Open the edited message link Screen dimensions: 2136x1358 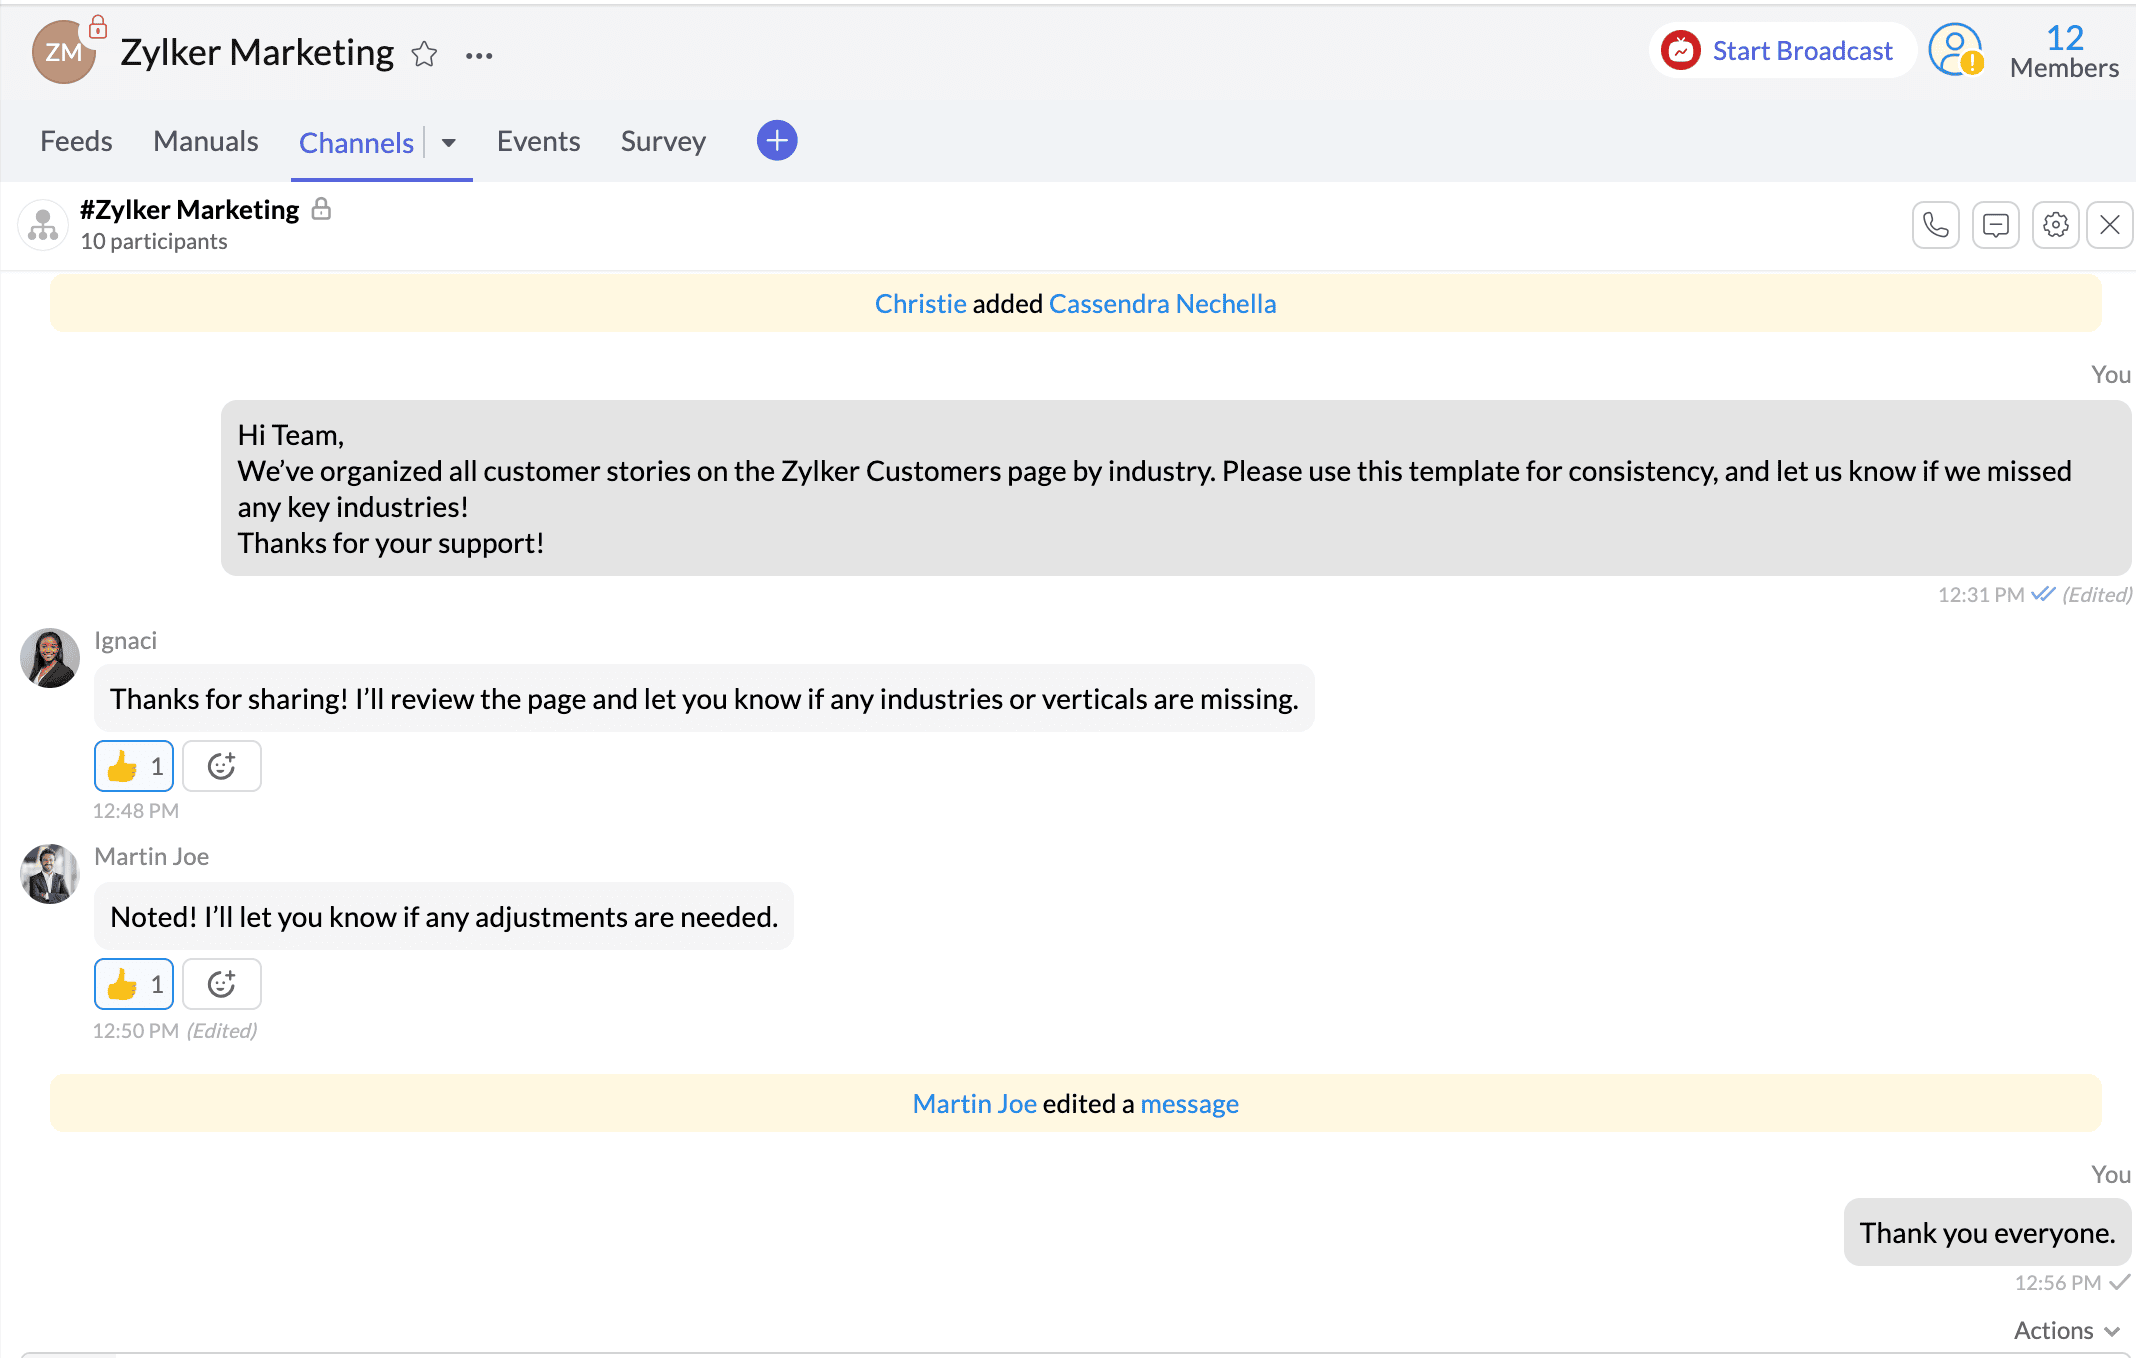tap(1189, 1104)
